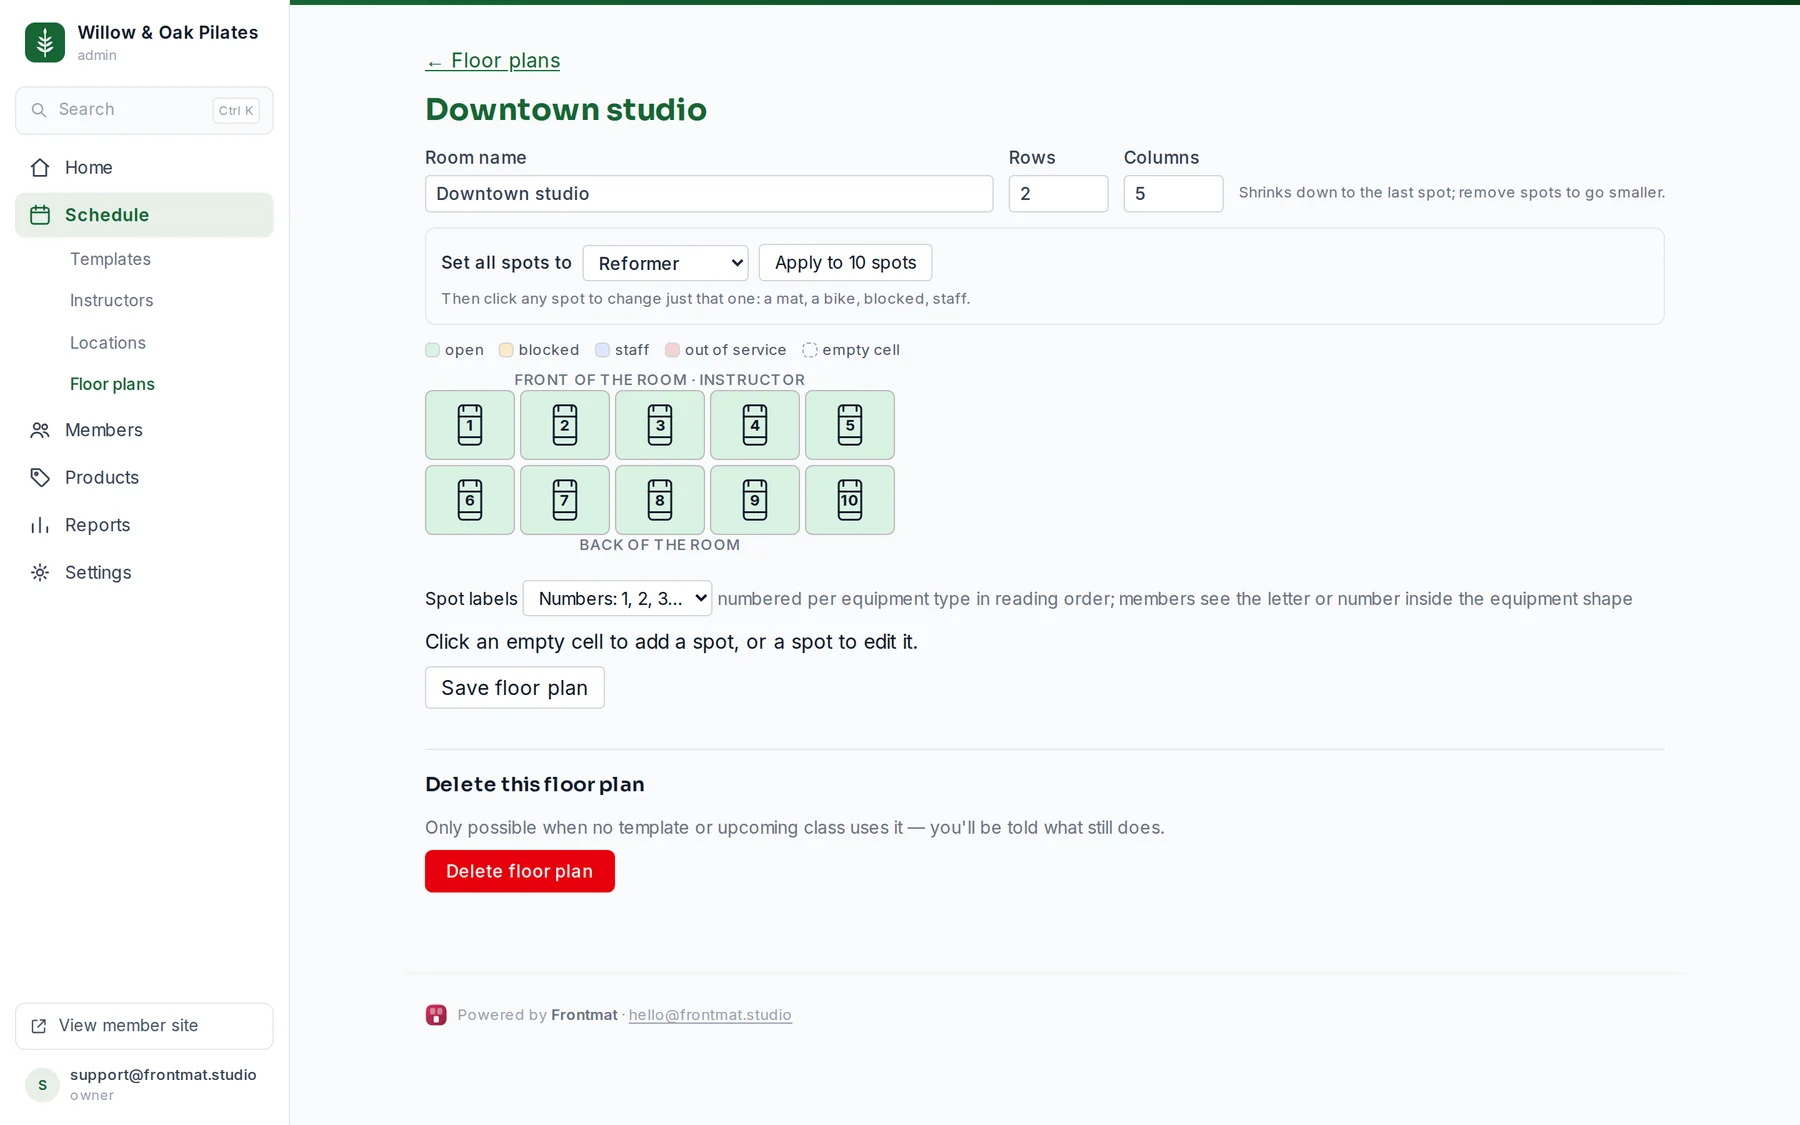Open the hello@frontmat.studio email link
Screen dimensions: 1800x1125
(710, 1015)
